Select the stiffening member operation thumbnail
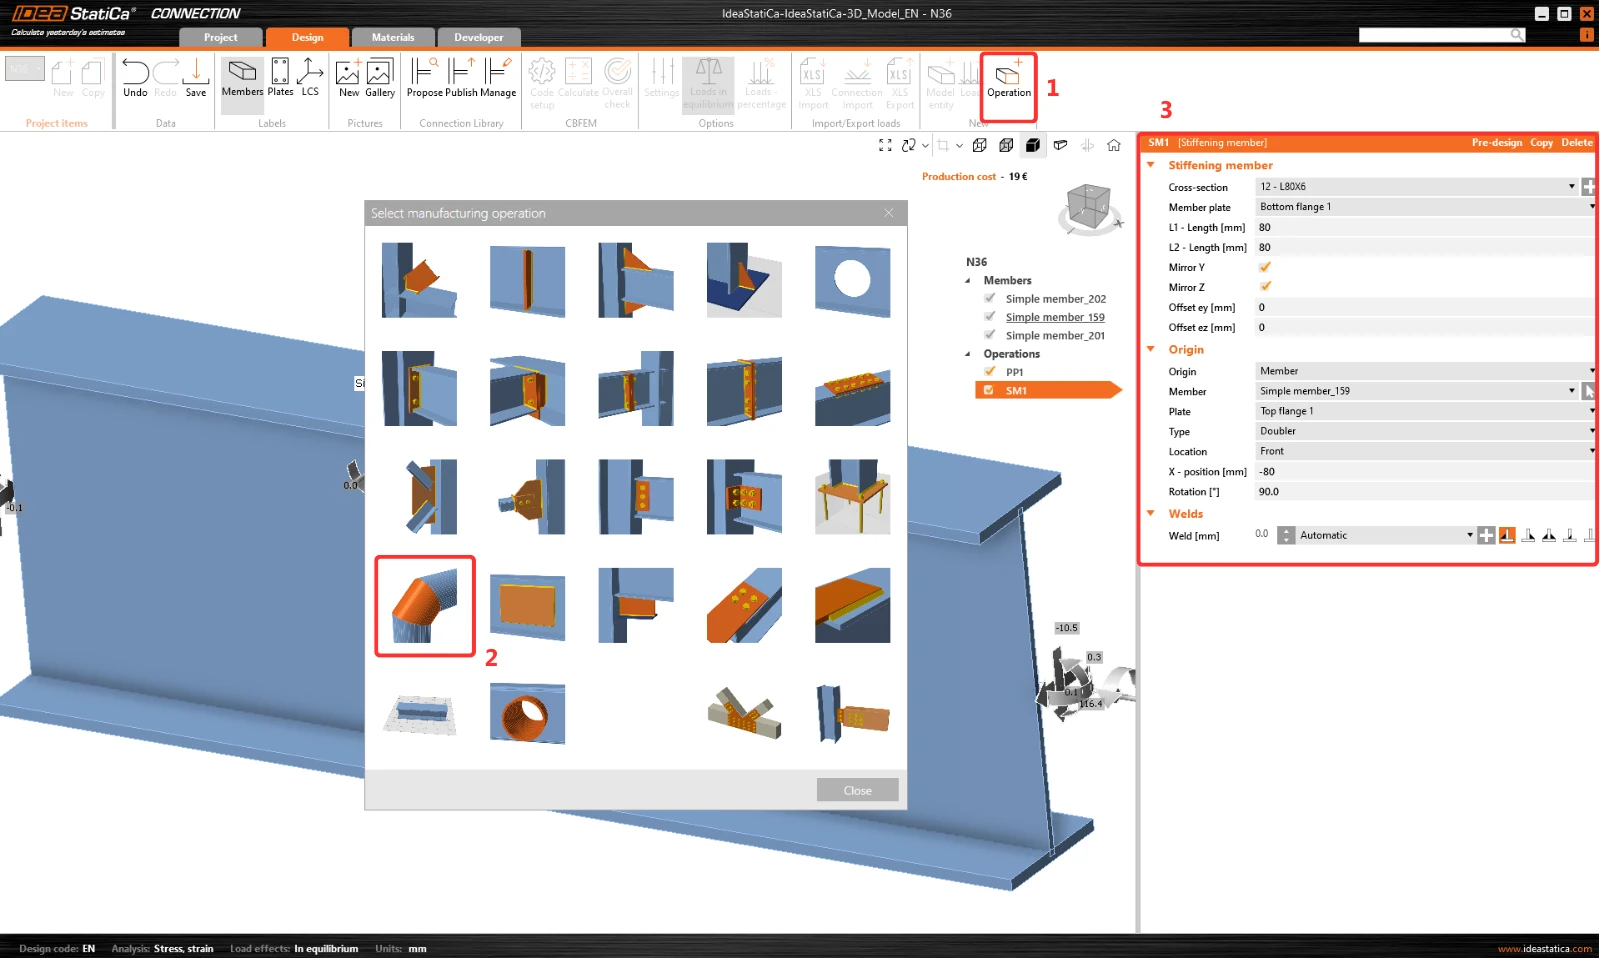 tap(425, 606)
